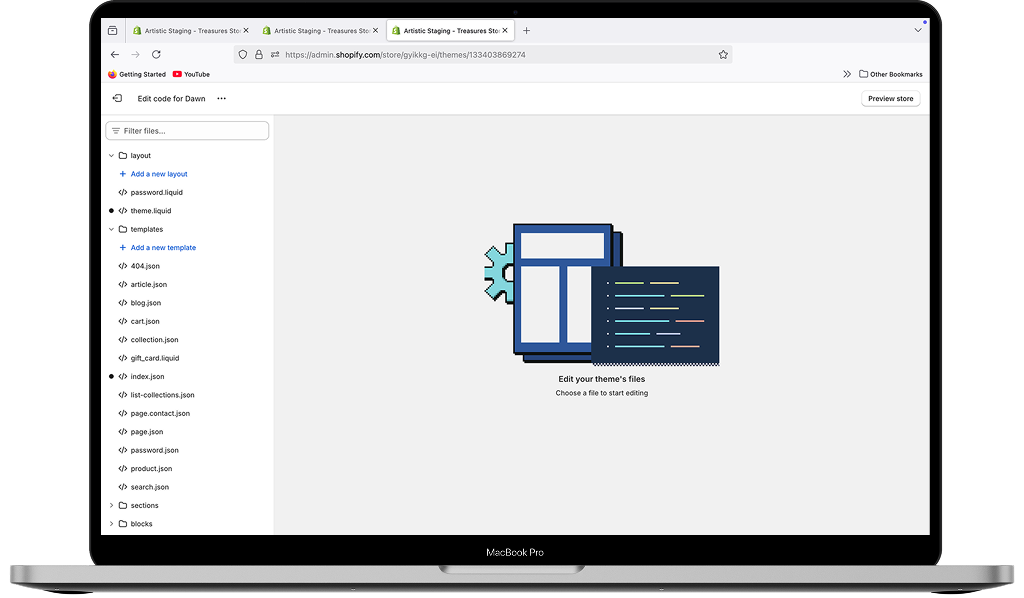Viewport: 1024px width, 598px height.
Task: Click the templates folder icon
Action: pyautogui.click(x=123, y=229)
